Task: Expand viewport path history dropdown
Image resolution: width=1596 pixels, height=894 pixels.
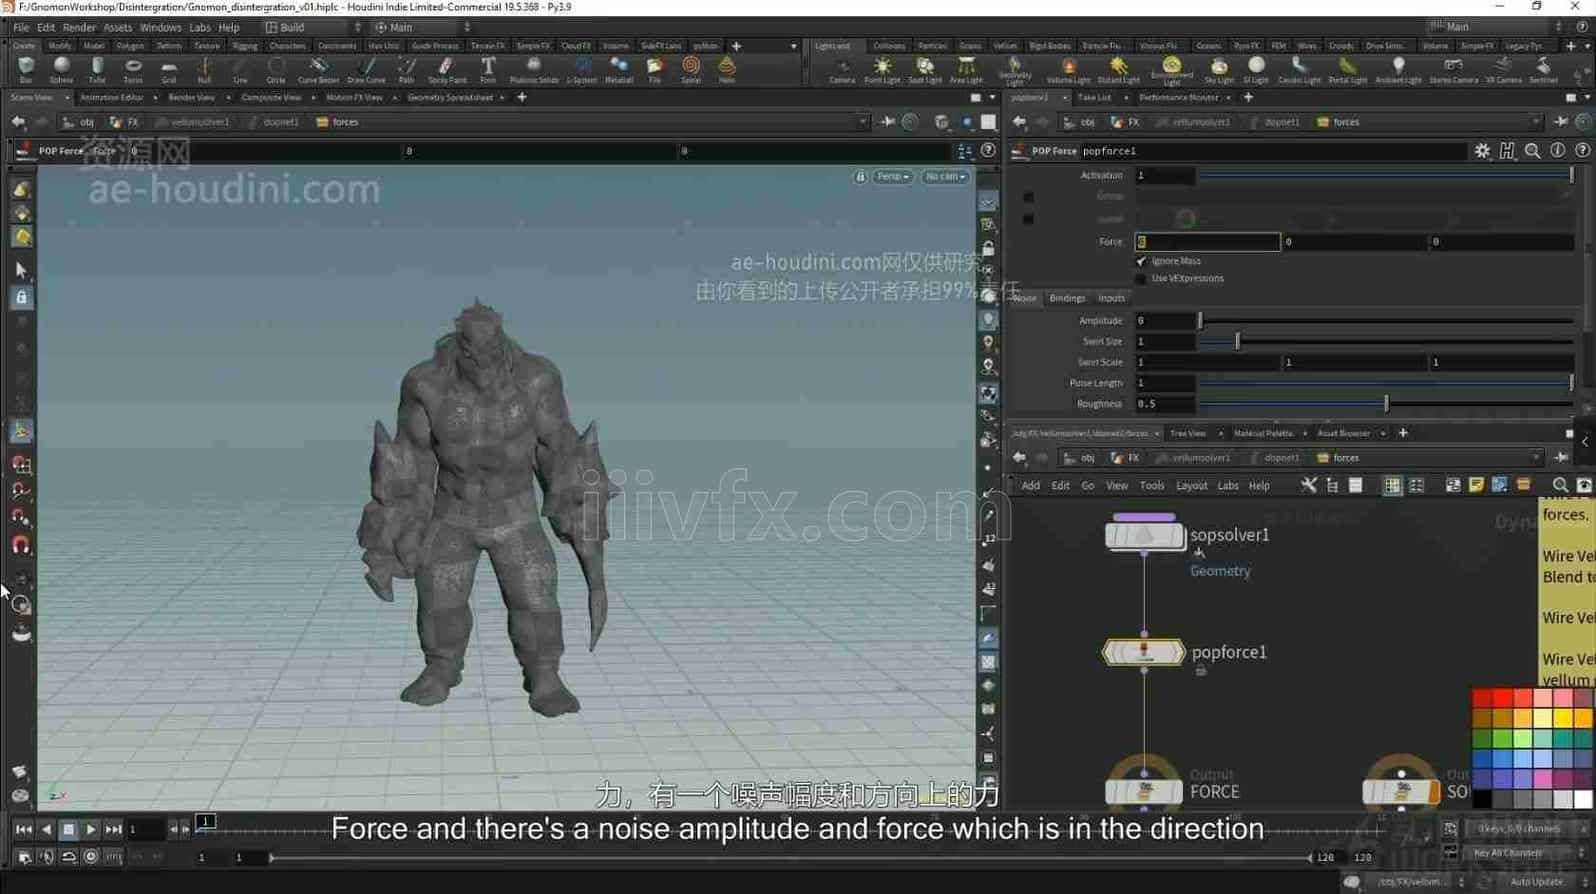Action: [862, 122]
